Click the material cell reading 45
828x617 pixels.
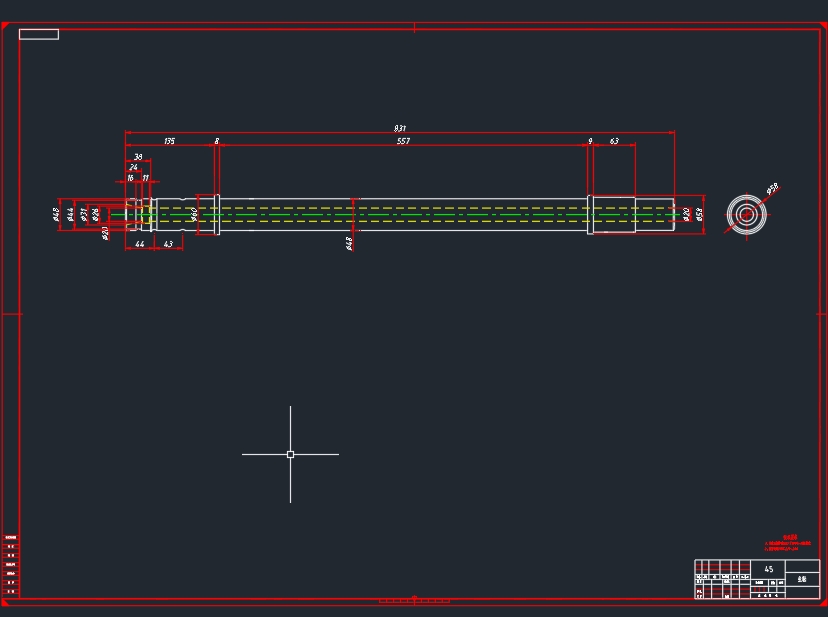click(768, 569)
